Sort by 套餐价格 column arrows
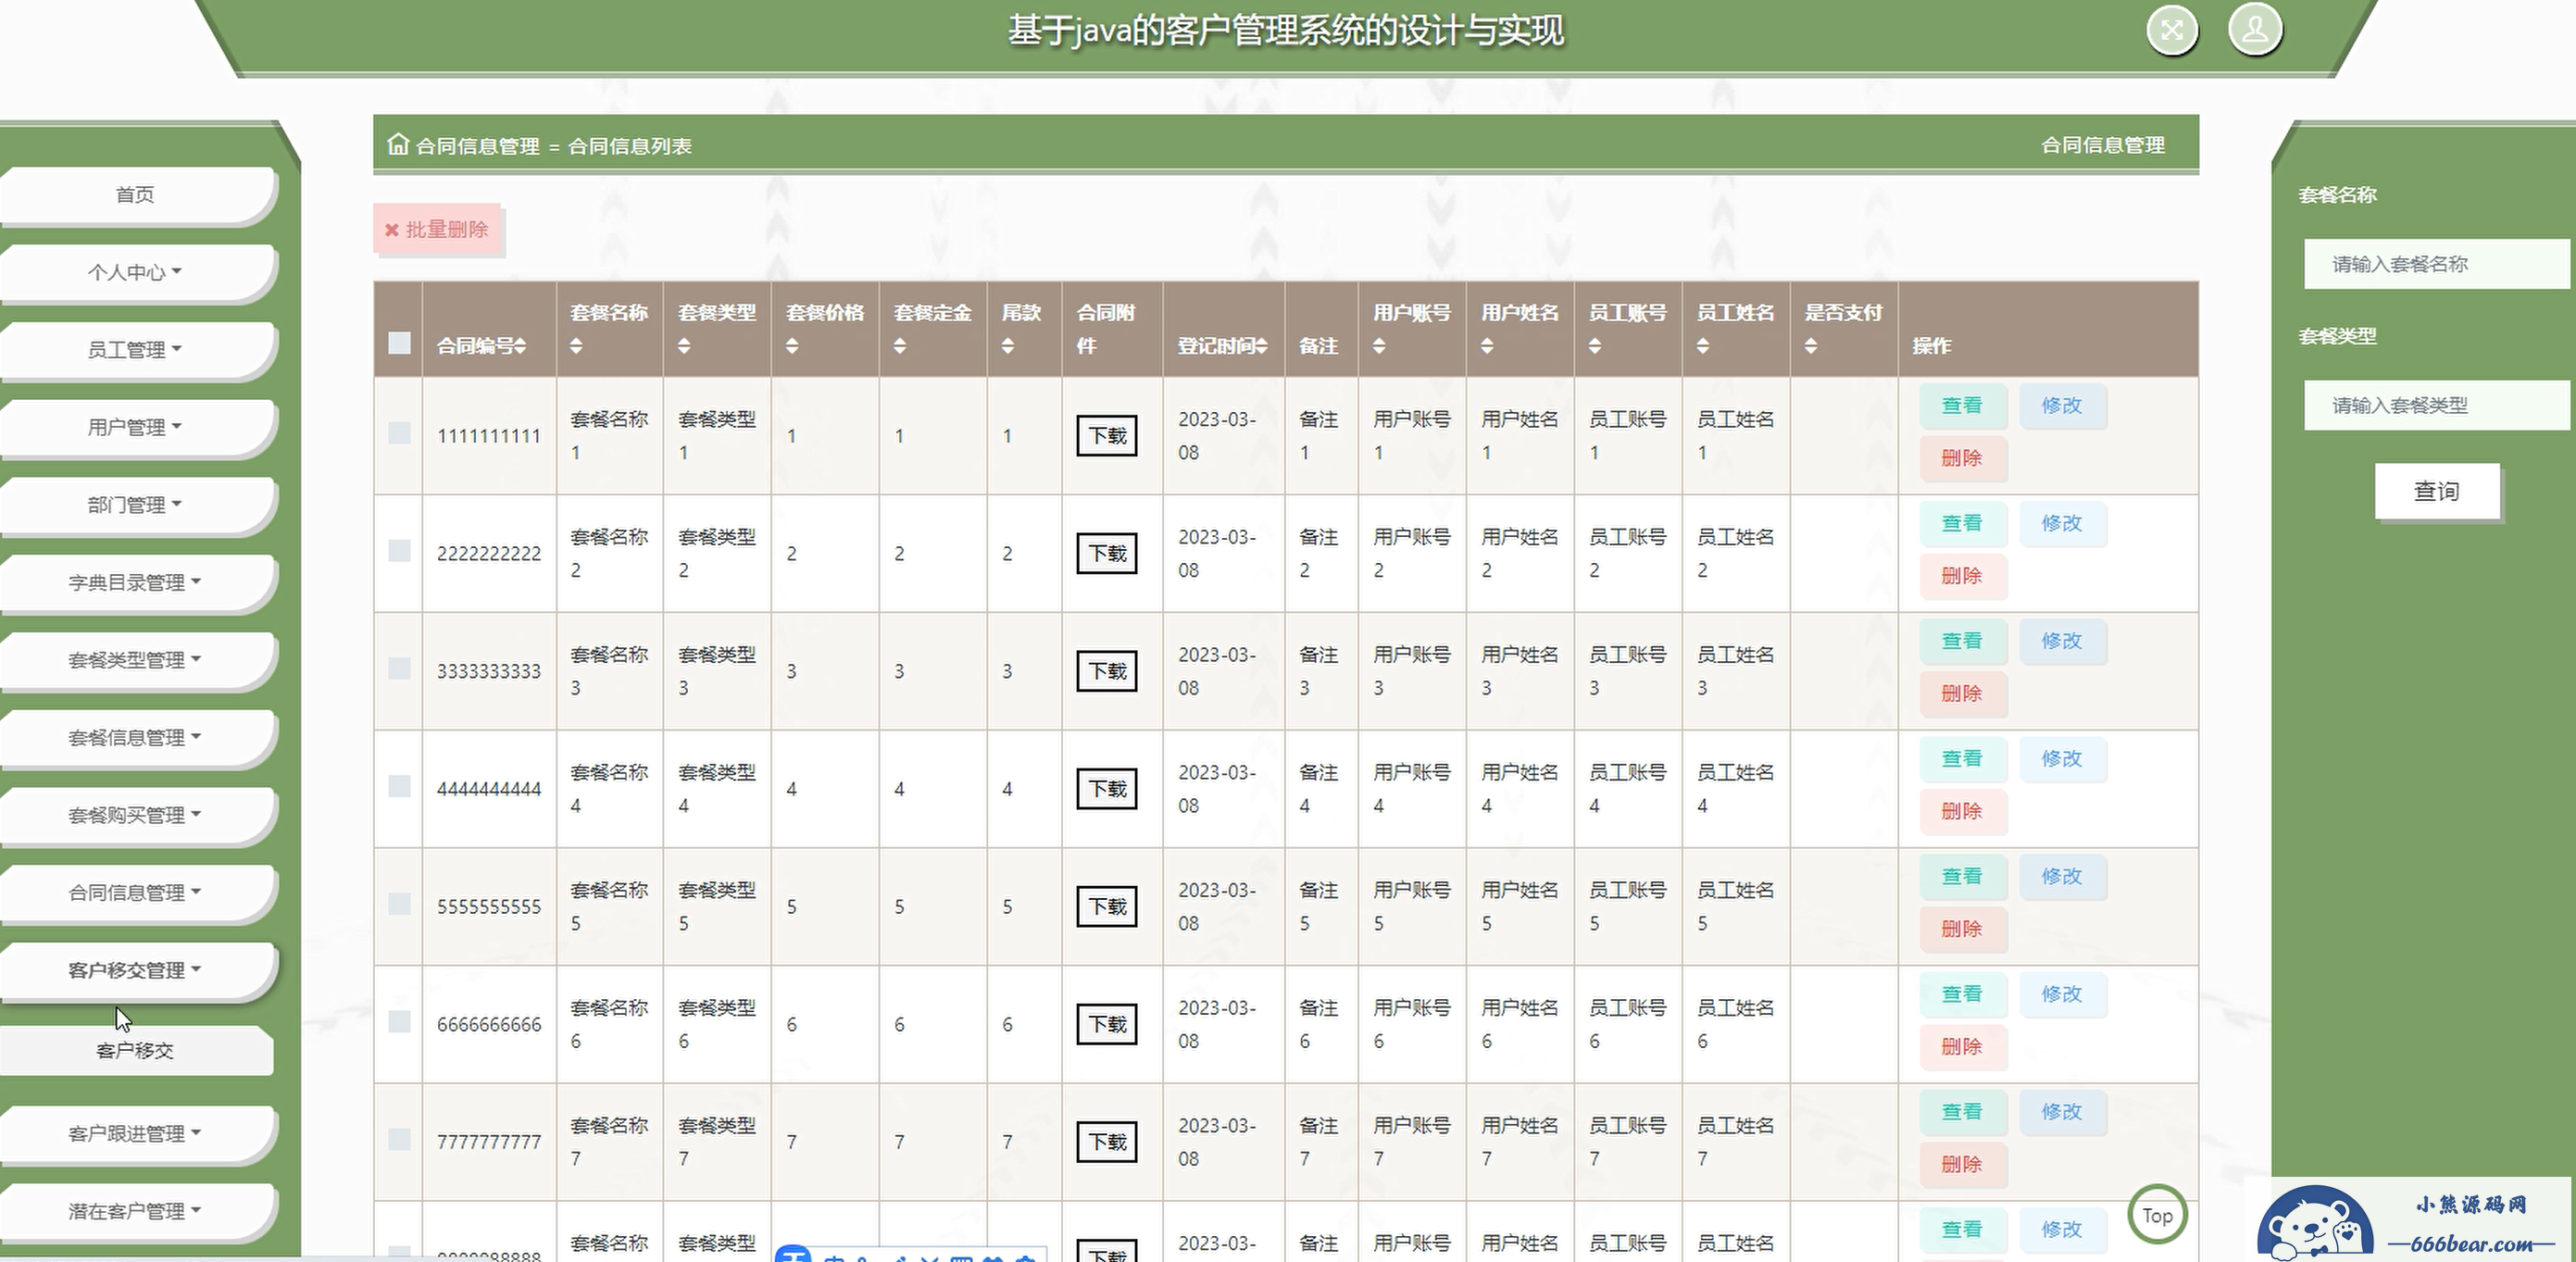 pos(792,346)
